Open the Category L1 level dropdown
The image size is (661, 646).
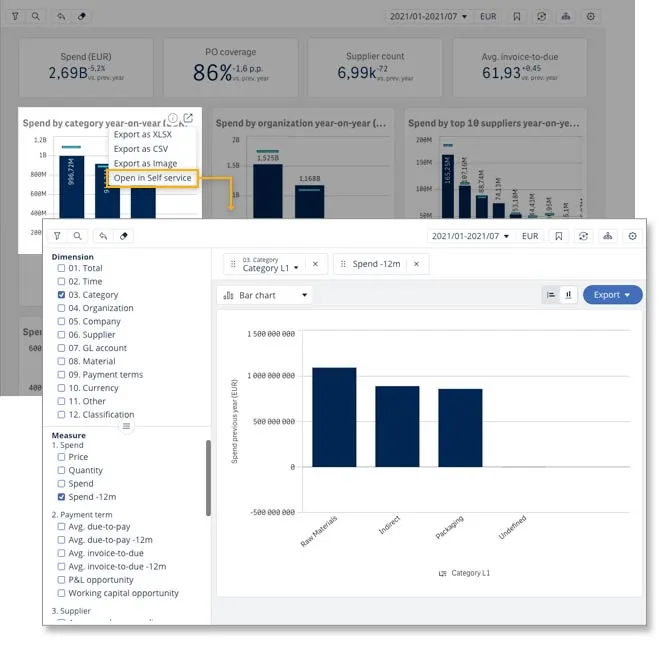click(x=266, y=268)
